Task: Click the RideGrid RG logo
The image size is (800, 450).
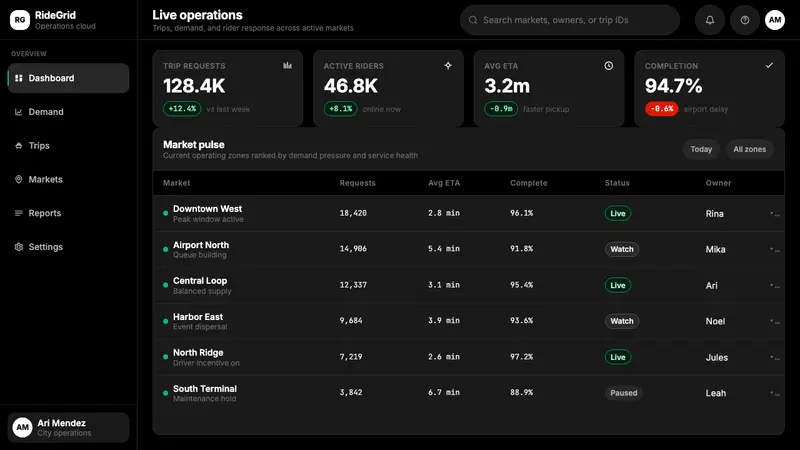Action: 19,20
